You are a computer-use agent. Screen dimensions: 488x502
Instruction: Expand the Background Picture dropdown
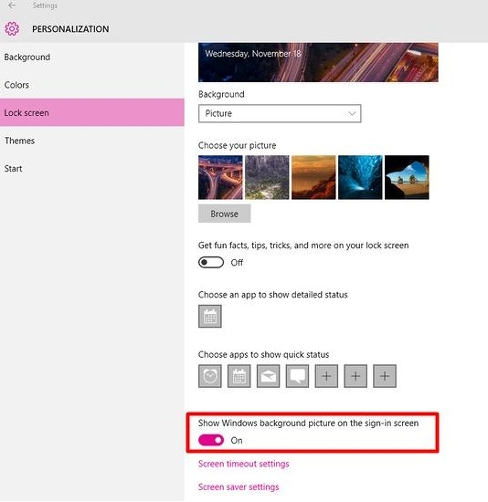279,114
